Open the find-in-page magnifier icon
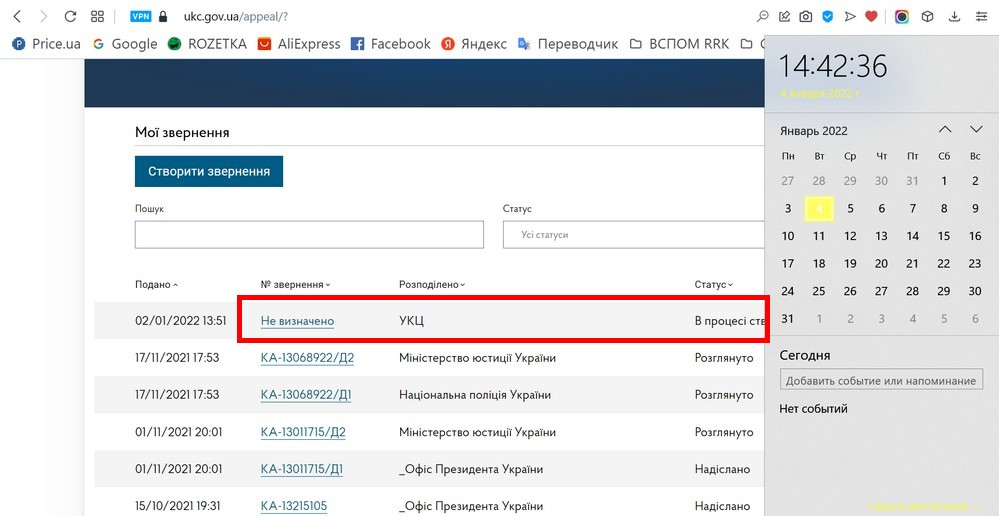This screenshot has width=999, height=516. pyautogui.click(x=763, y=17)
